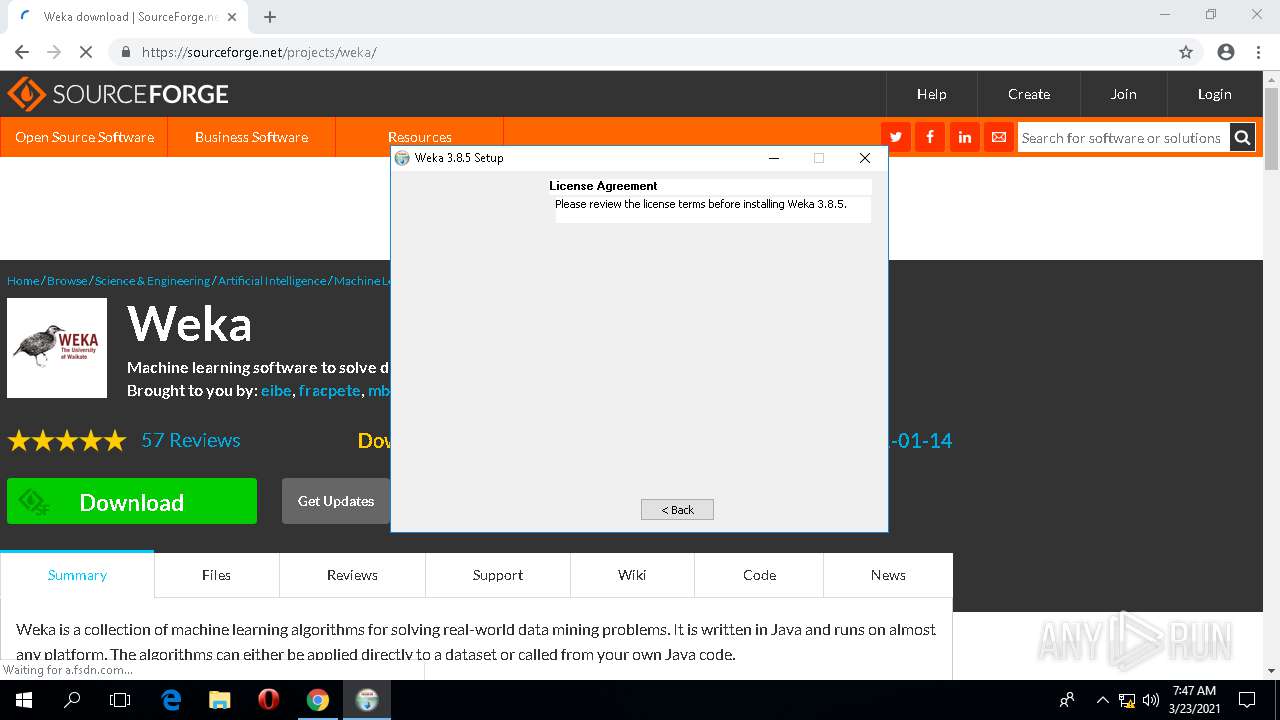Screen dimensions: 1280x720
Task: Click Back button in Weka Setup
Action: click(x=677, y=510)
